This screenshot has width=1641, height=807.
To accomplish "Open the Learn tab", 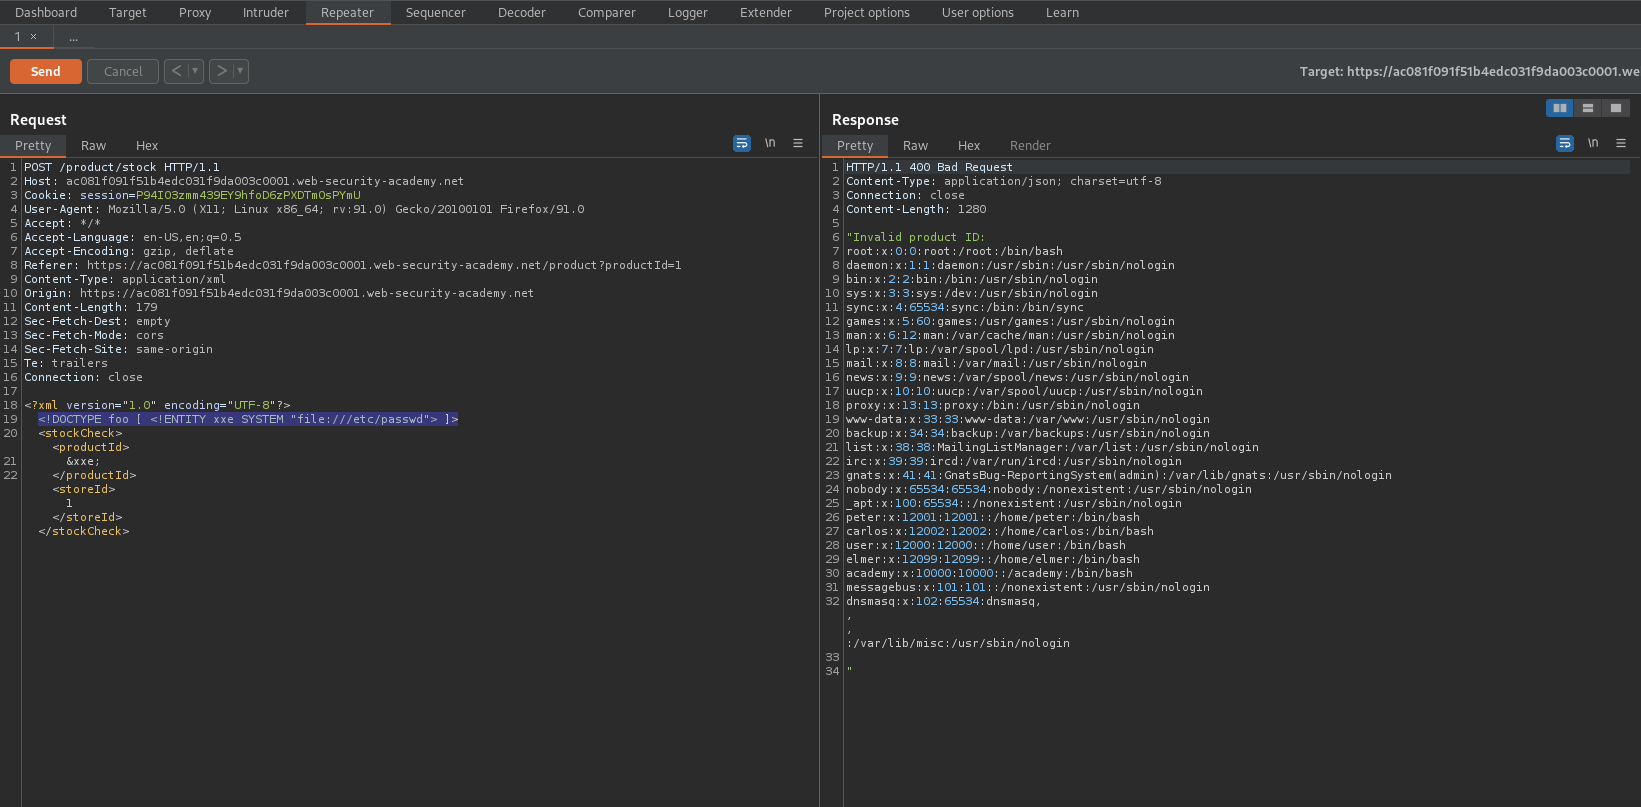I will (x=1062, y=12).
